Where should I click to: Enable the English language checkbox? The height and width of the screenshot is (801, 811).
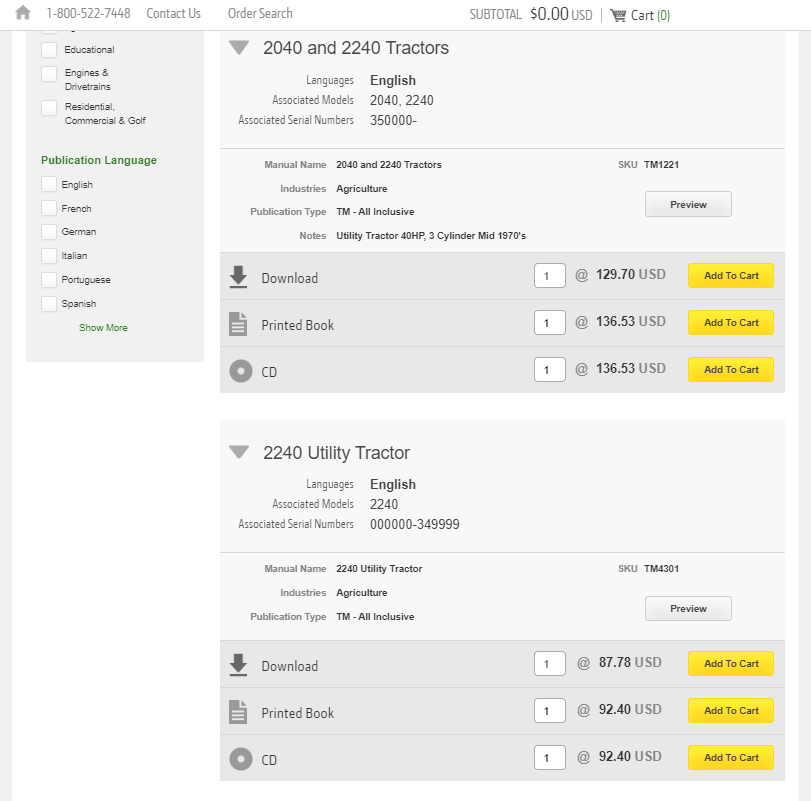(49, 184)
